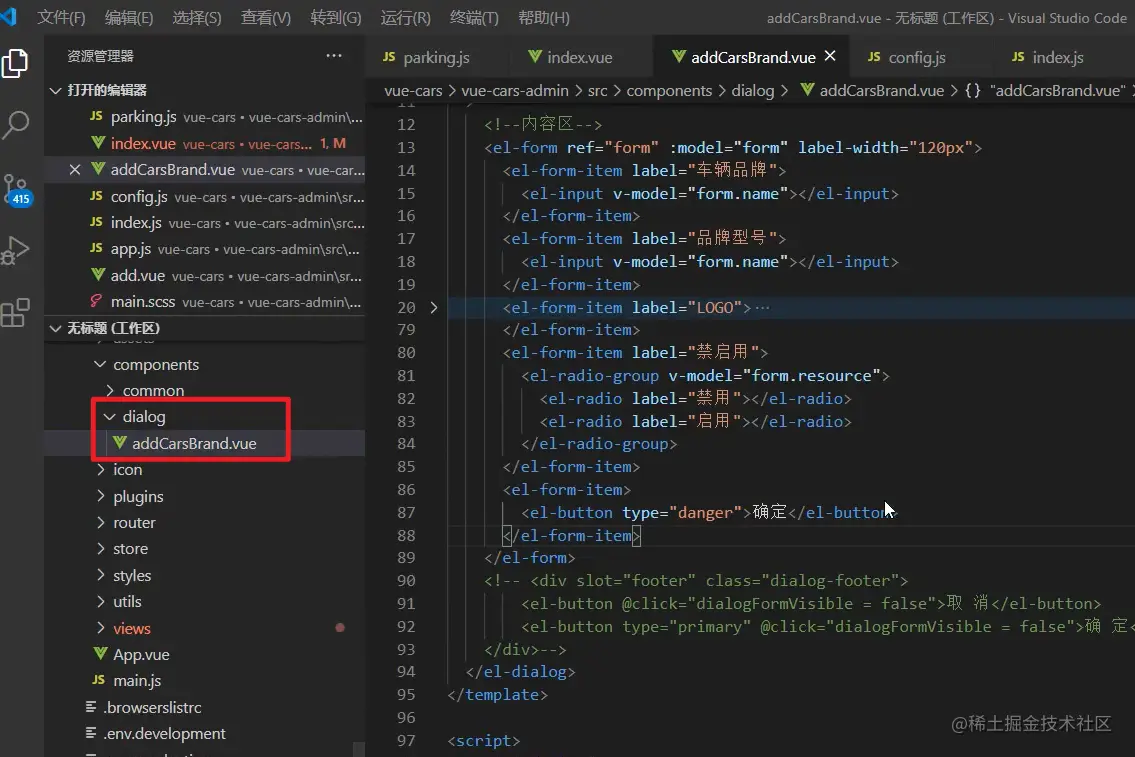
Task: Click the explorer vertical scrollbar thumb
Action: click(358, 748)
